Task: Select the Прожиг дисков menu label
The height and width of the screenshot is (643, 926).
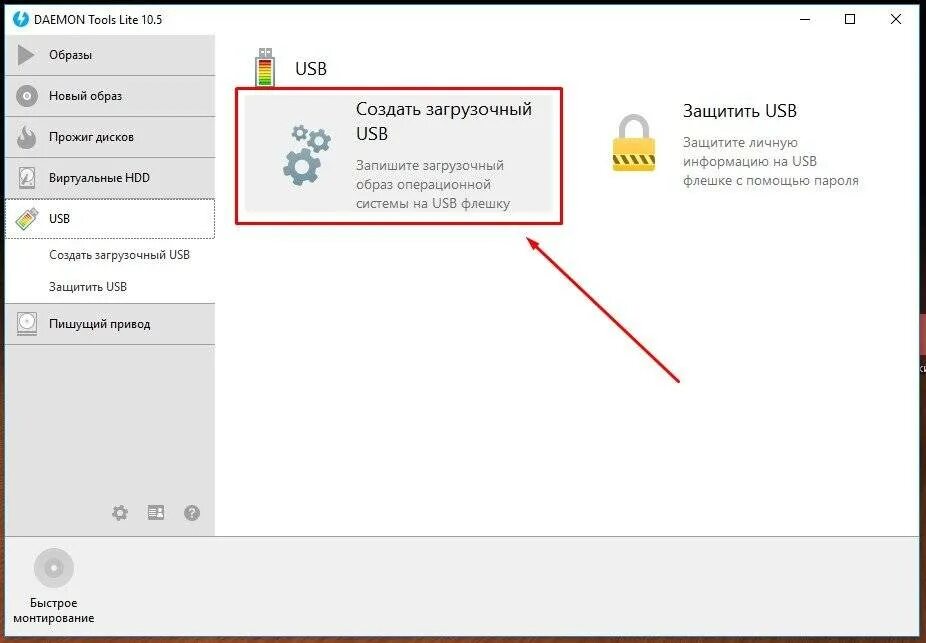Action: 91,137
